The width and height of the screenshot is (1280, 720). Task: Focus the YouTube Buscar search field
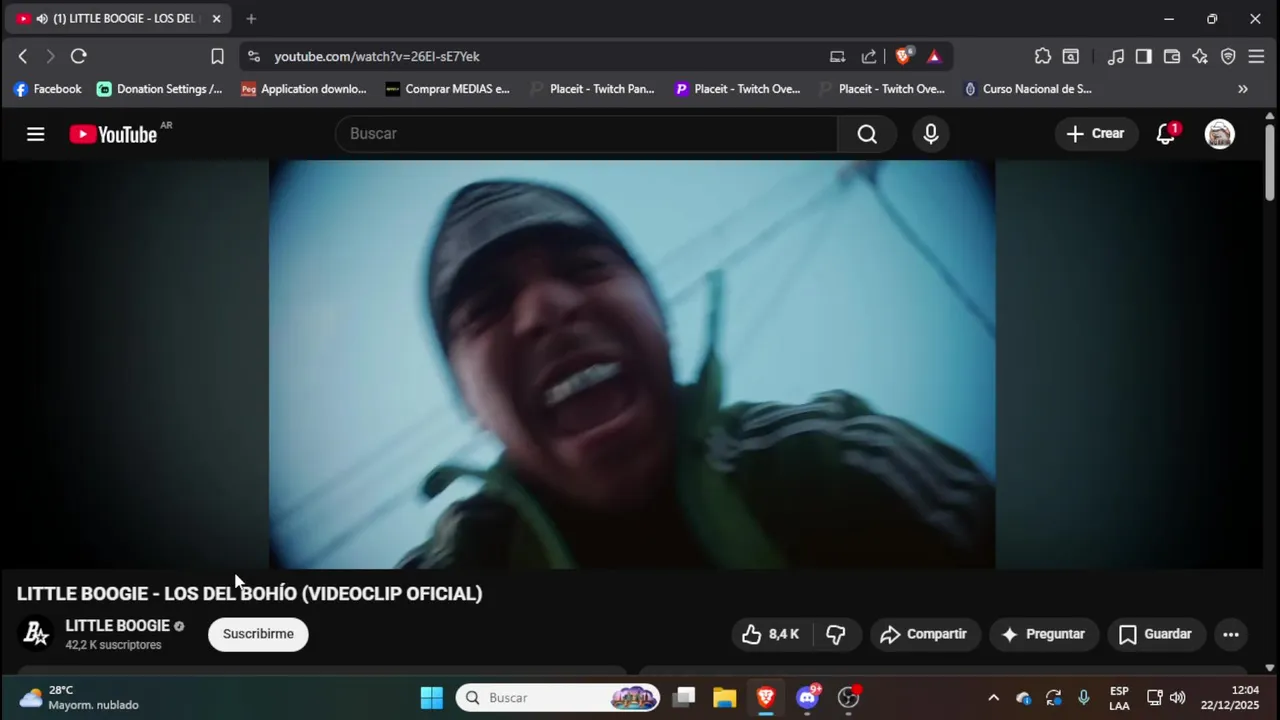pos(586,134)
